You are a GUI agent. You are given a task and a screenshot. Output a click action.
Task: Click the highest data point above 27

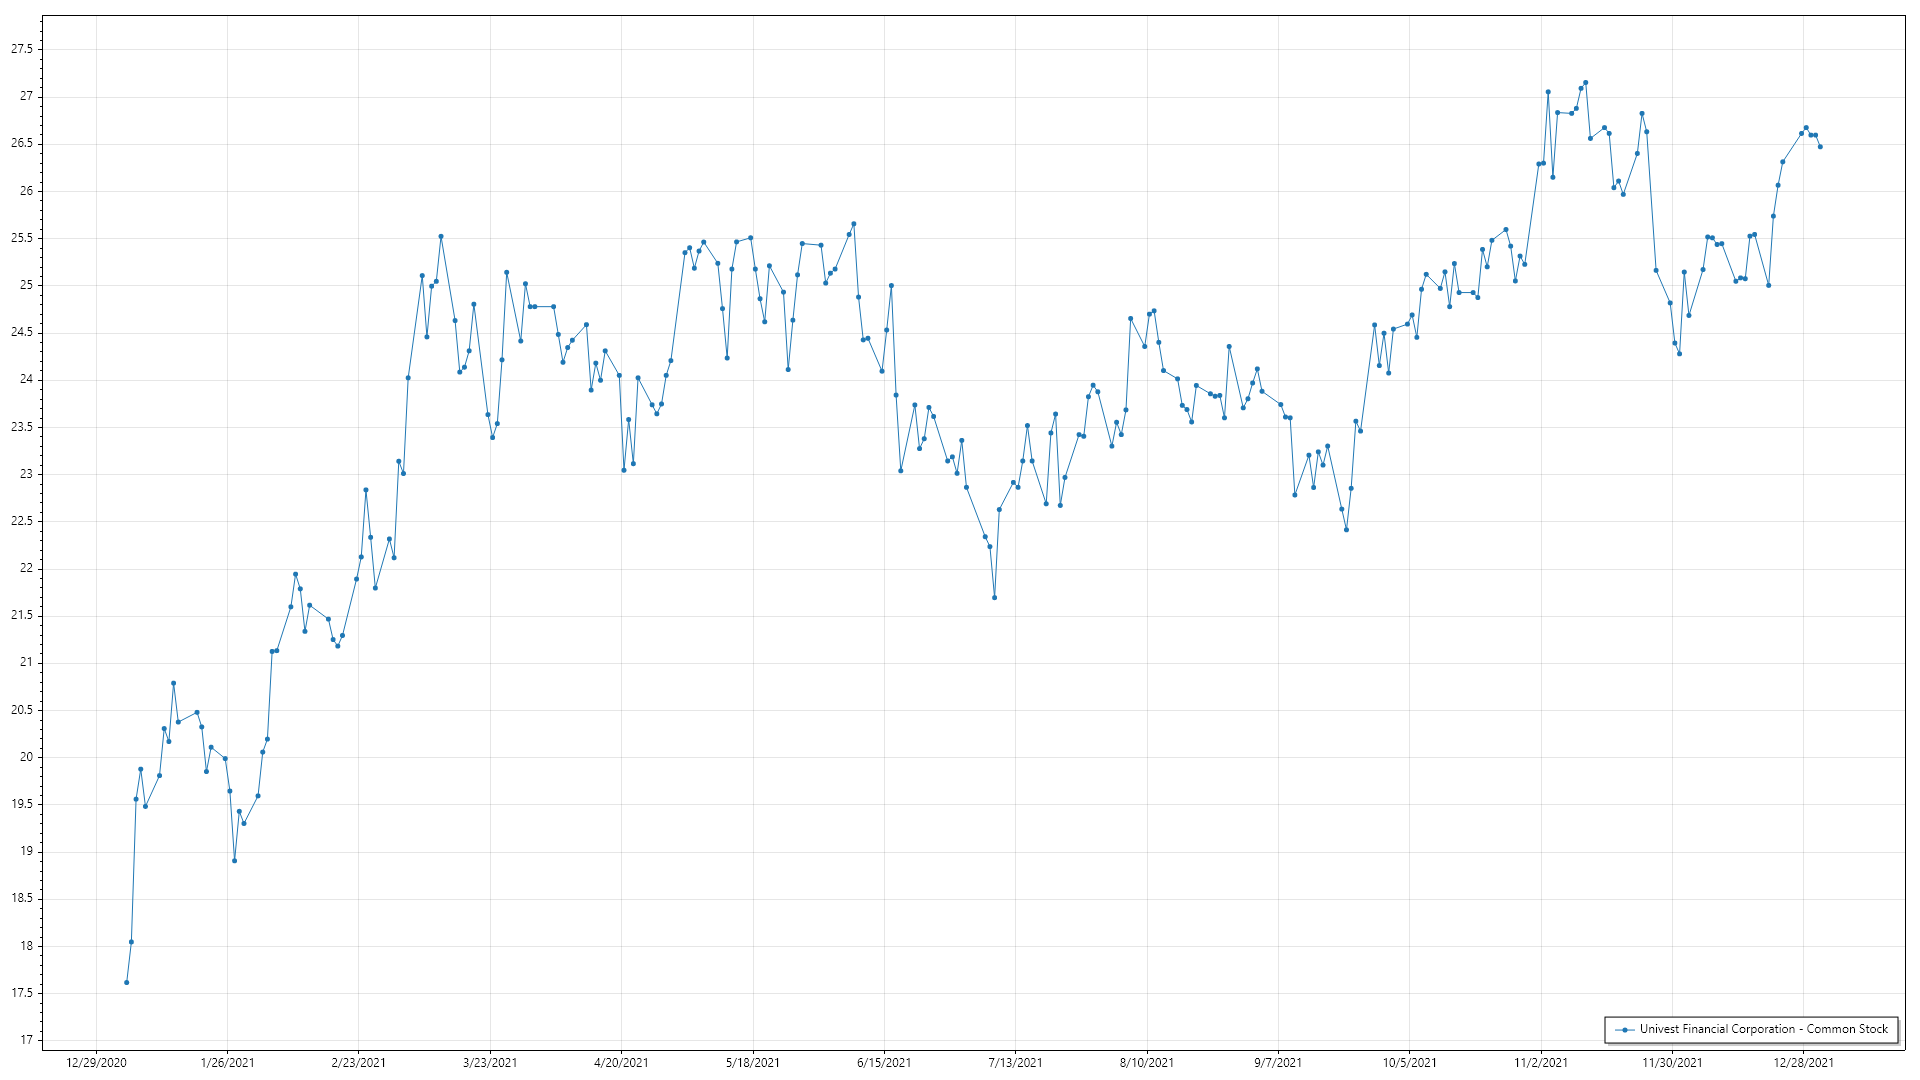1585,83
